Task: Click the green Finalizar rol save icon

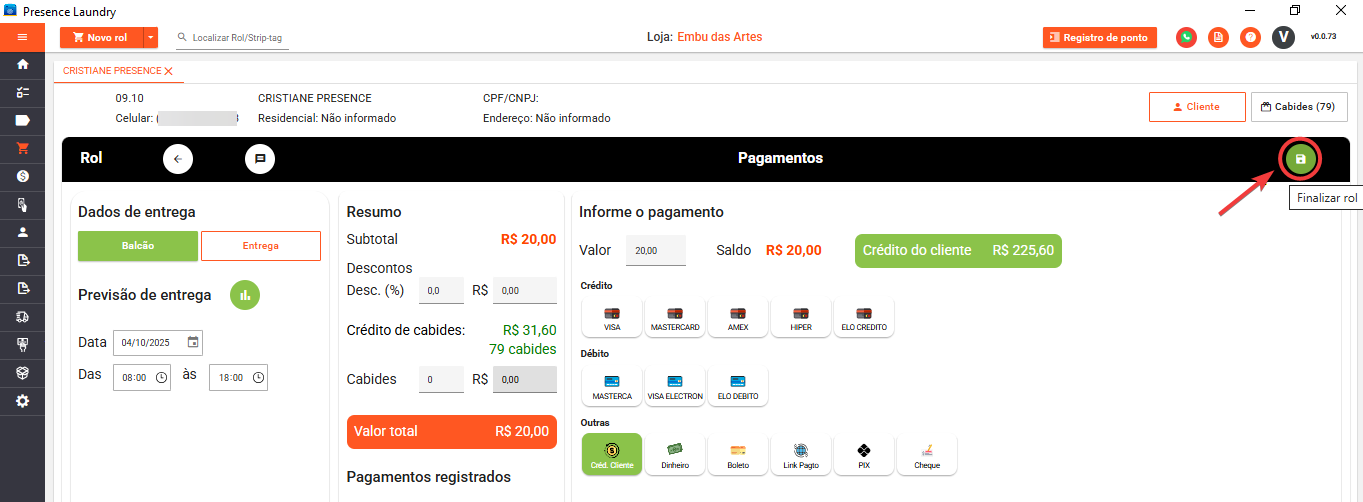Action: [1300, 159]
